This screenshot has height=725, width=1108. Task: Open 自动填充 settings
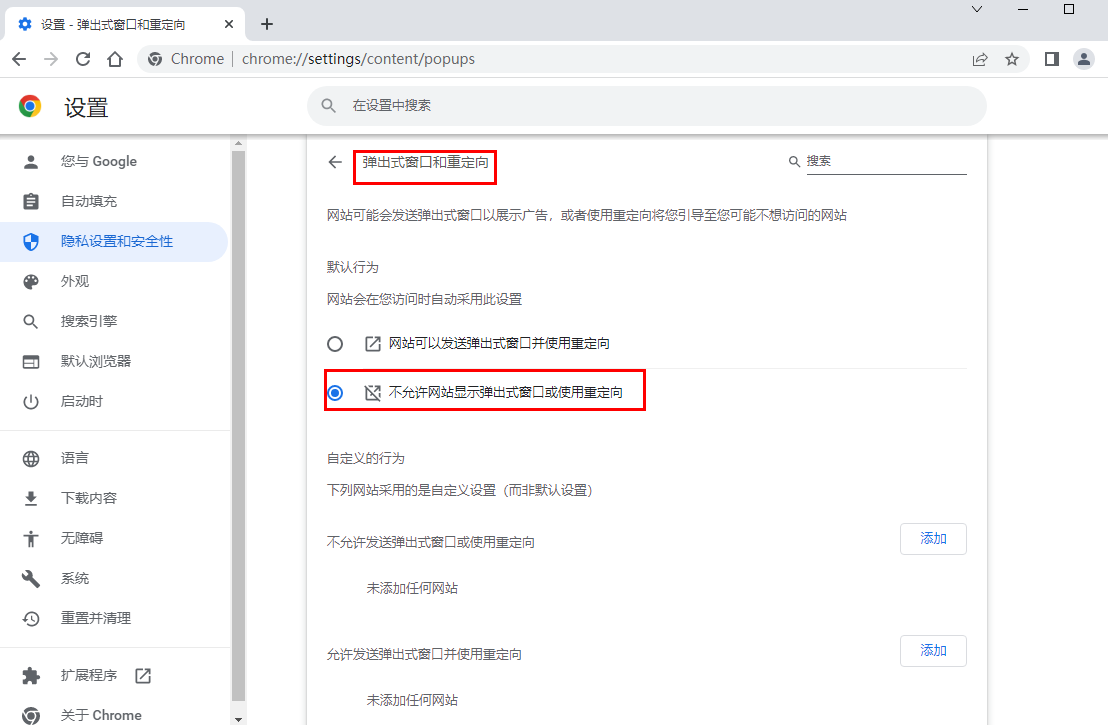pos(113,201)
